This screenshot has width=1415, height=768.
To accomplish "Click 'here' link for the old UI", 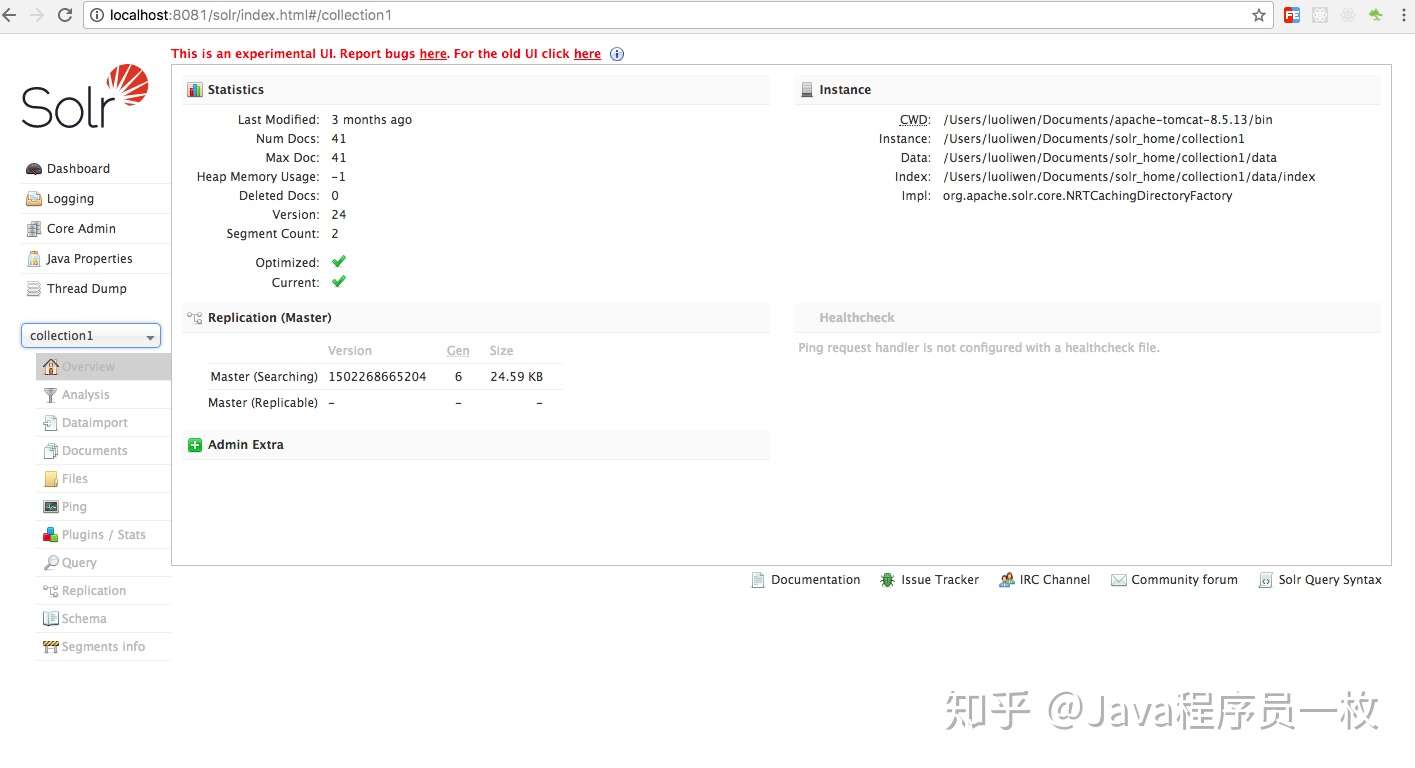I will pyautogui.click(x=587, y=54).
